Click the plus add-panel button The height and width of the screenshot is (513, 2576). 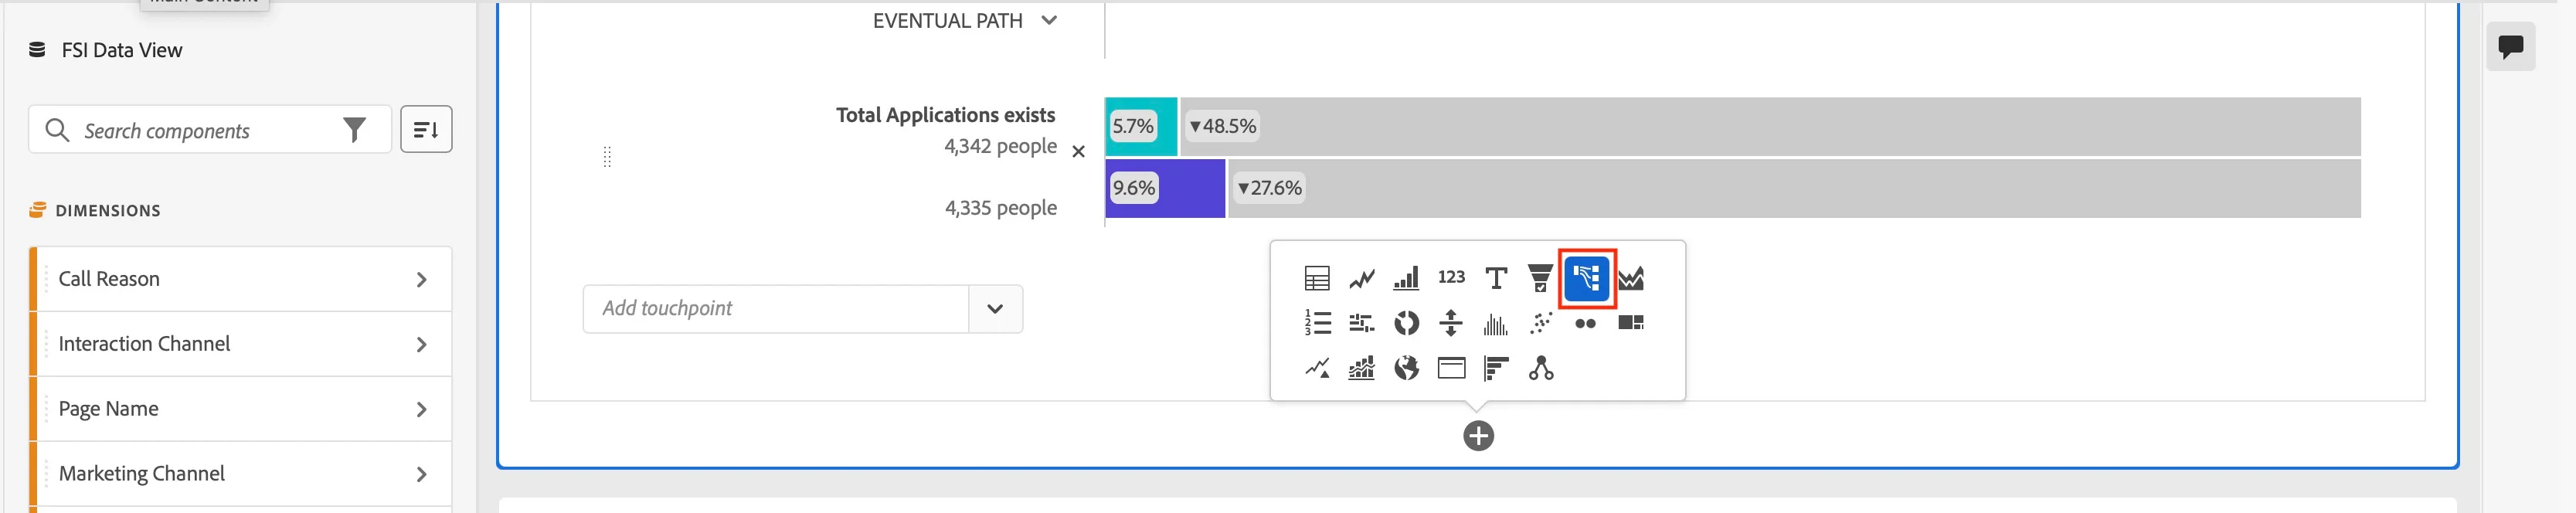coord(1478,436)
